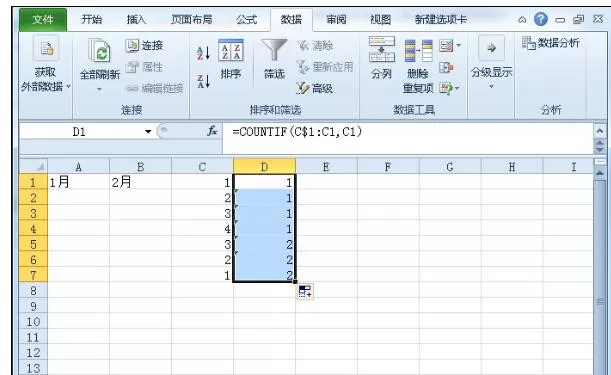Click the 删除重复项 icon
This screenshot has width=611, height=375.
click(x=418, y=51)
